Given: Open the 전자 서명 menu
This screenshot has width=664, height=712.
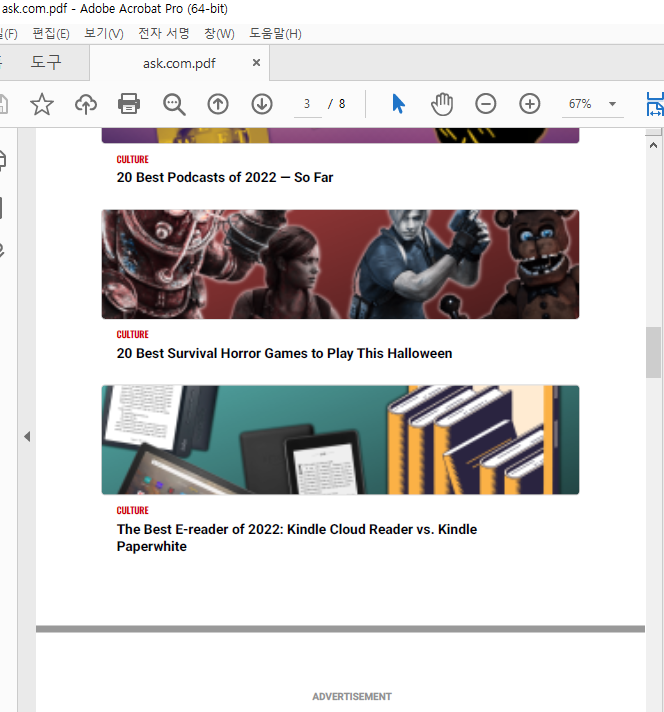Looking at the screenshot, I should click(164, 34).
